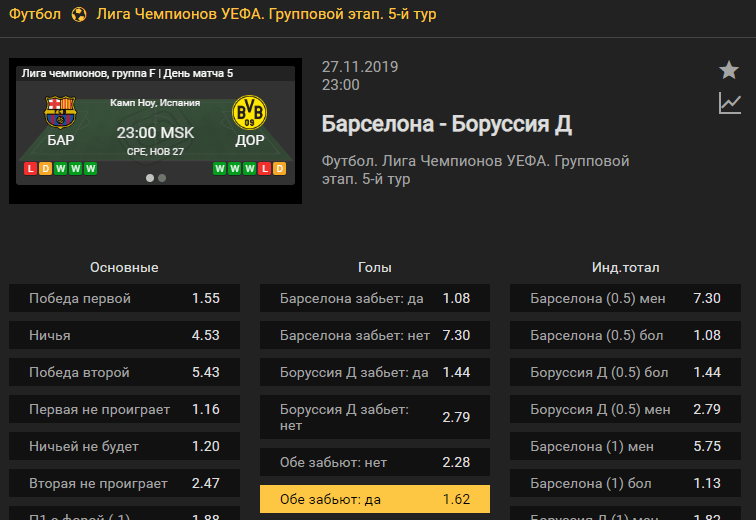Click the Barcelona club crest
This screenshot has width=756, height=520.
pos(60,112)
